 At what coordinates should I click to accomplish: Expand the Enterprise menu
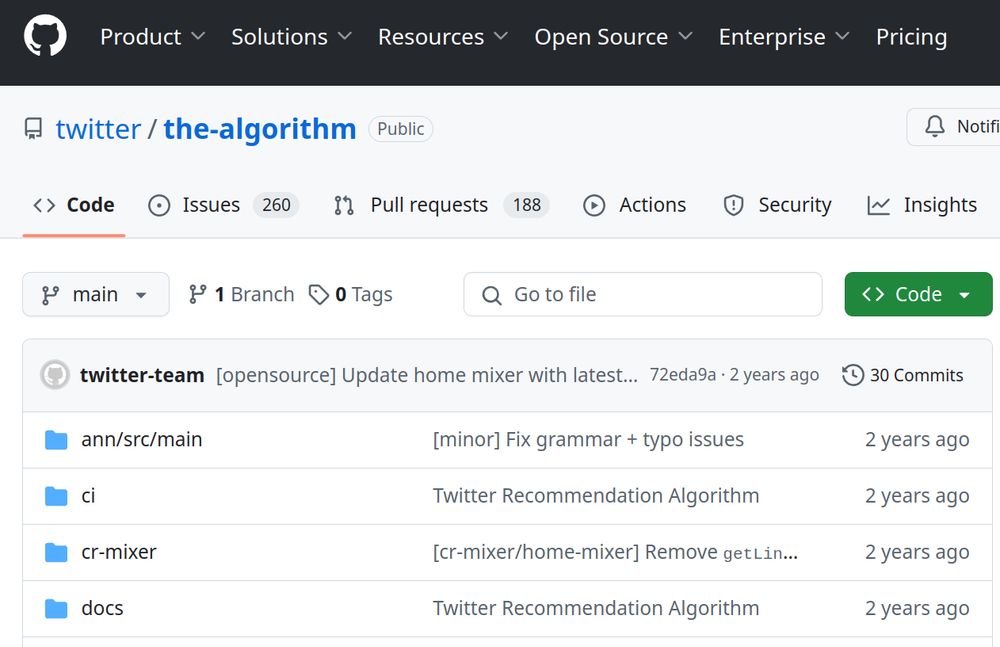click(784, 36)
